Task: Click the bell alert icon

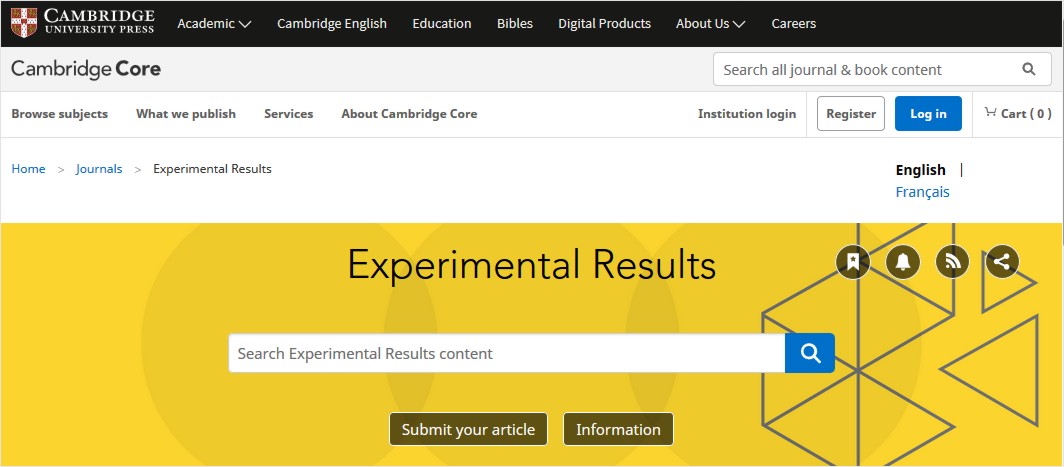Action: pyautogui.click(x=903, y=261)
